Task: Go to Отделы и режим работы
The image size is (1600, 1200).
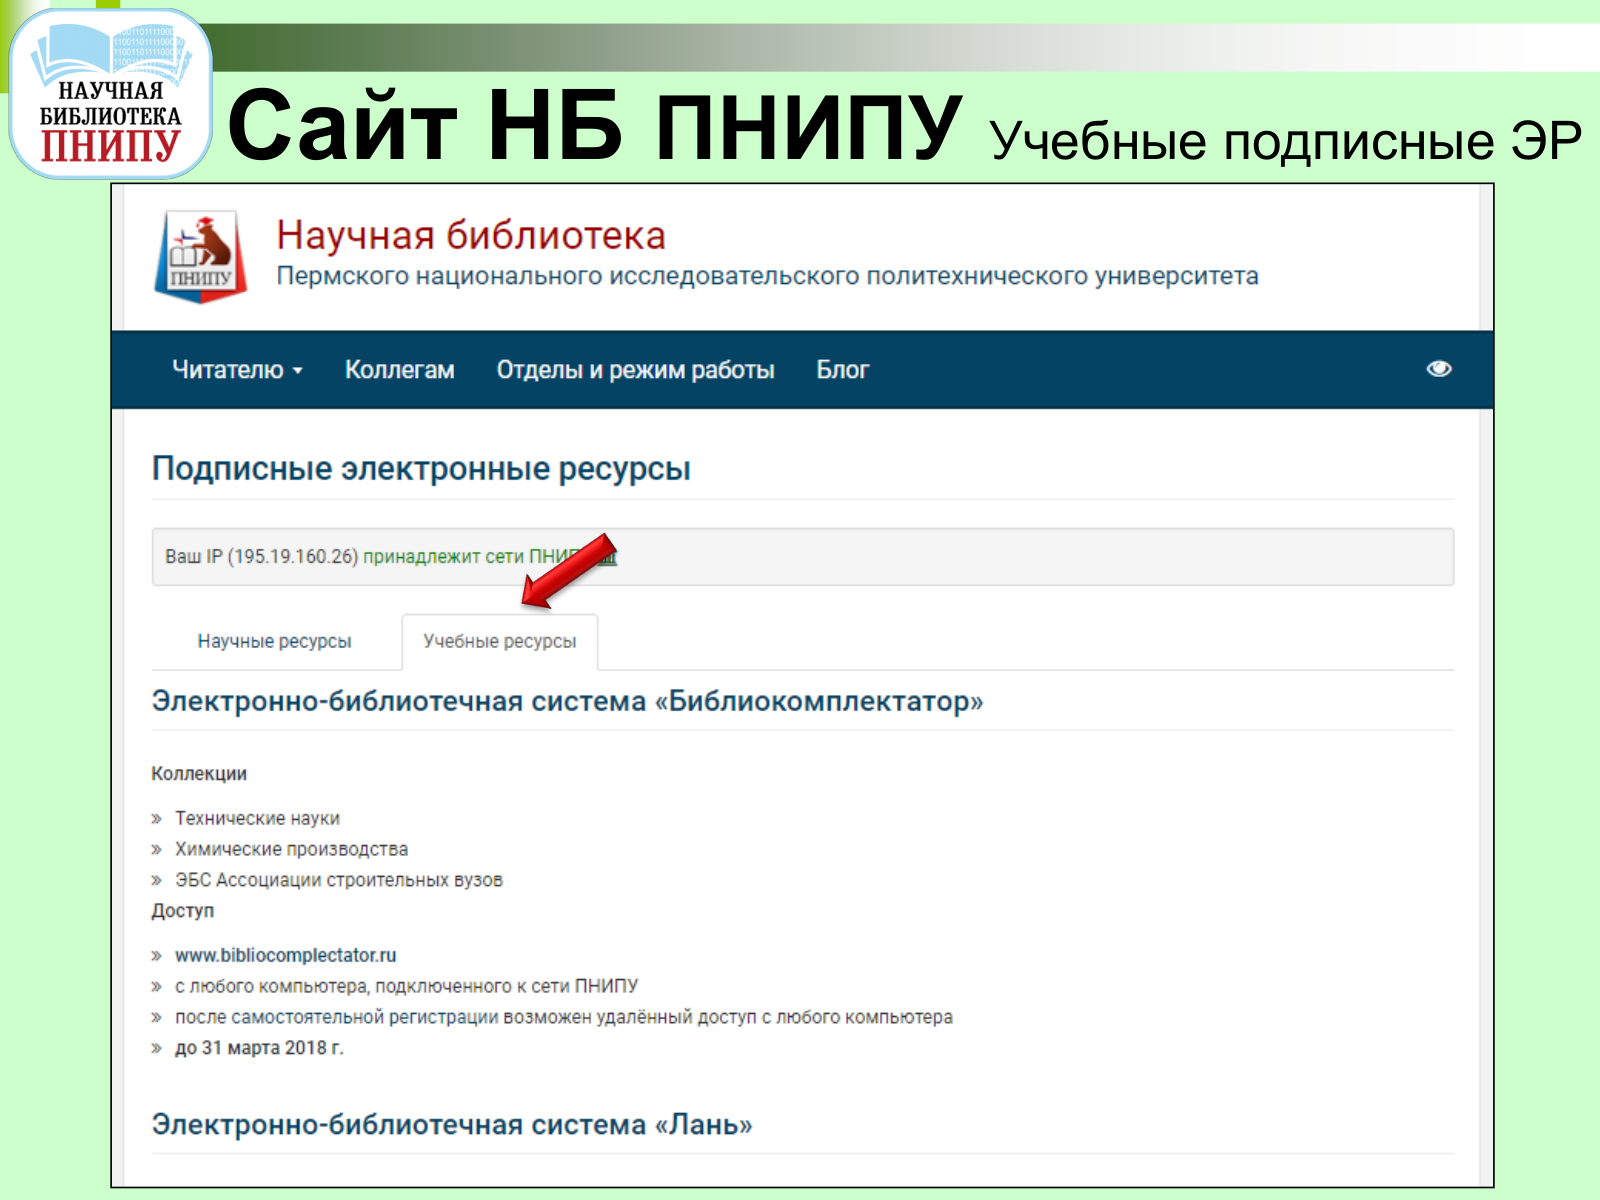Action: [x=635, y=370]
